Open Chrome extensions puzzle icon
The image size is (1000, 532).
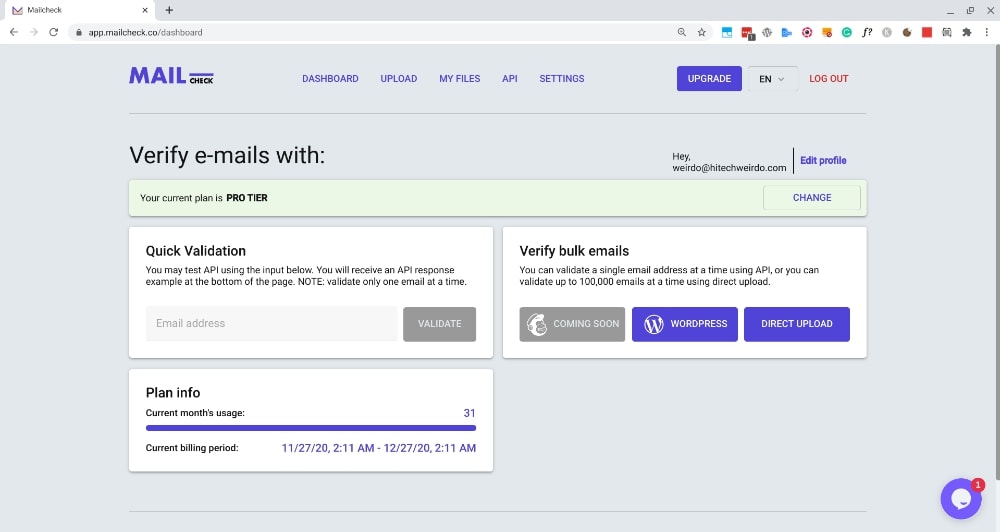(967, 32)
